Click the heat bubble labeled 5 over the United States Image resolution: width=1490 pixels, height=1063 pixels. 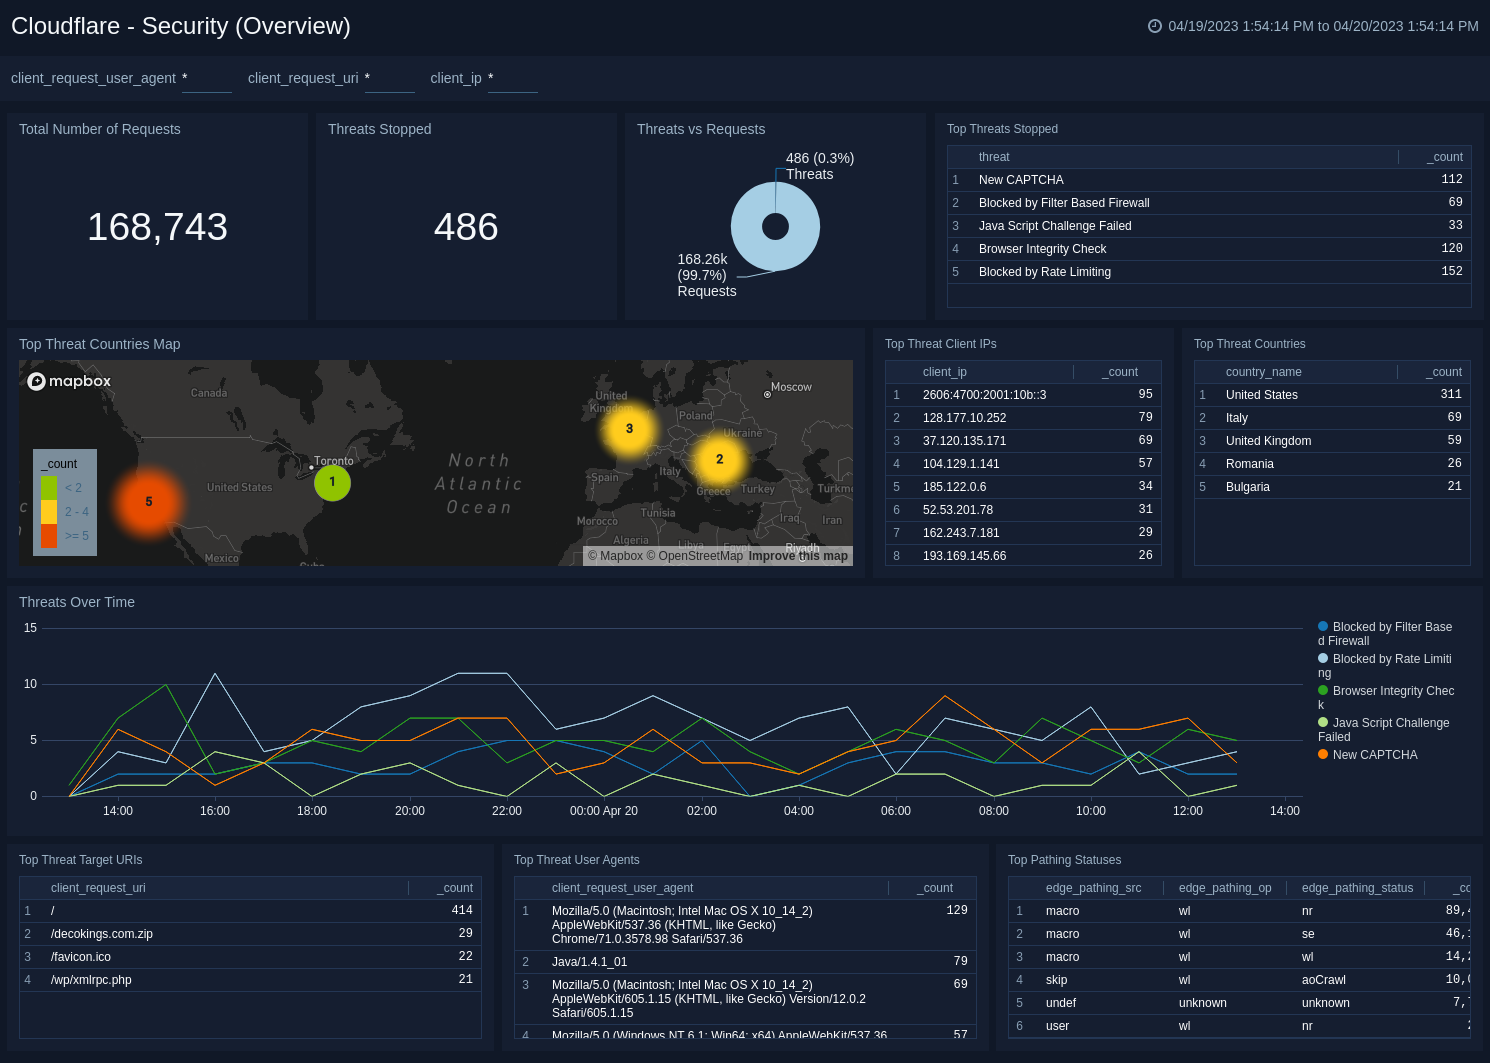click(148, 502)
